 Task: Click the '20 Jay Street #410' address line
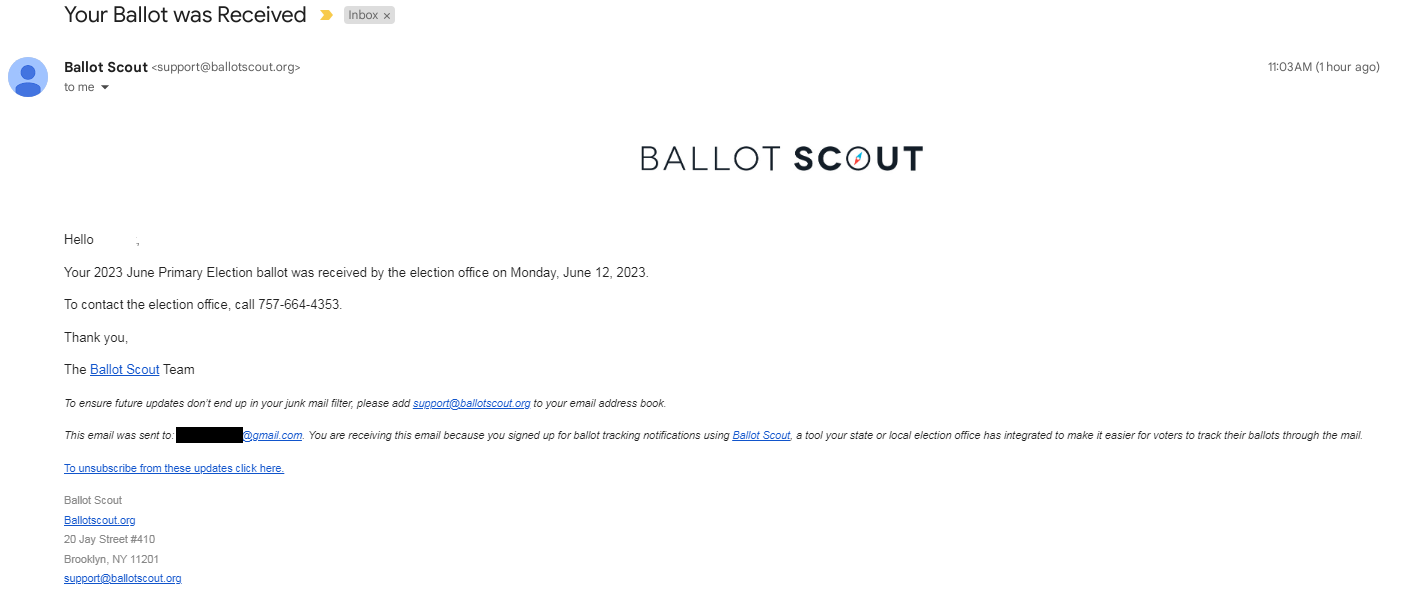[109, 539]
